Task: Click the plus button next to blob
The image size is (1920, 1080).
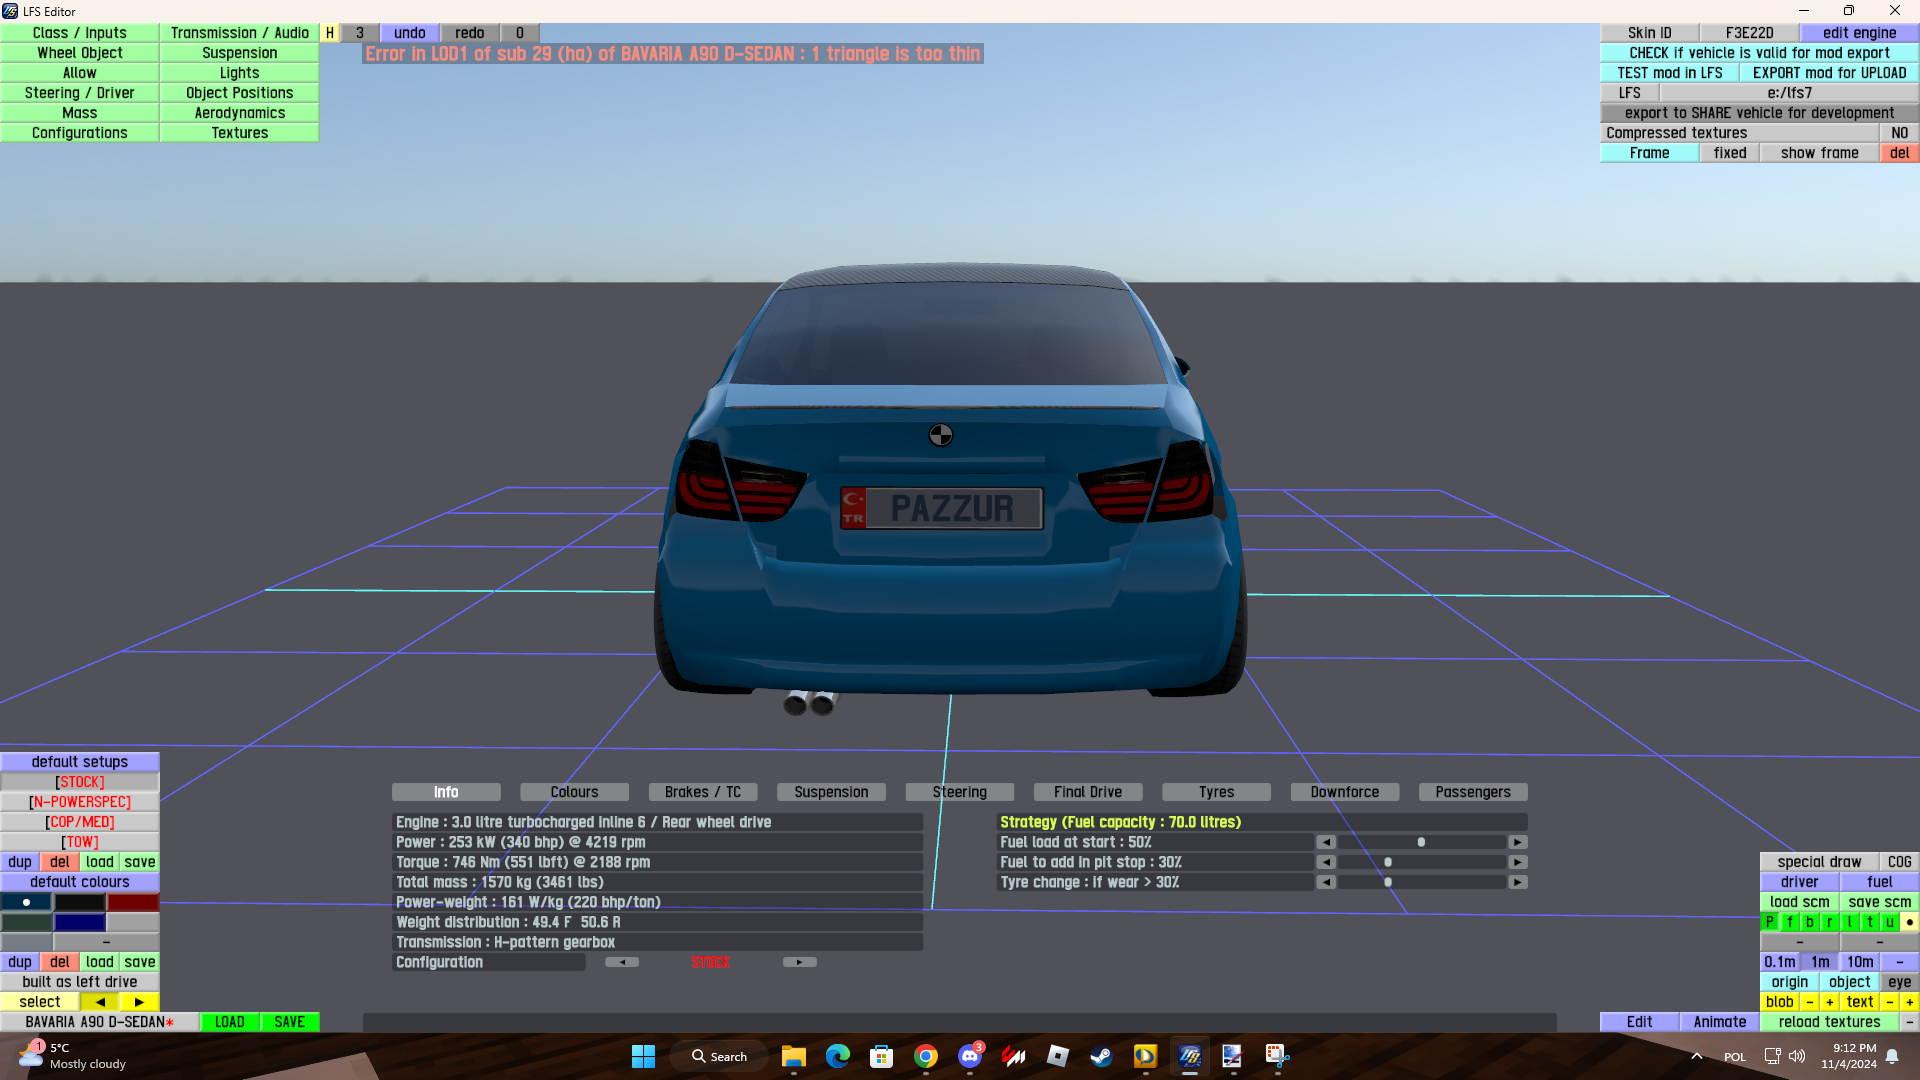Action: [1829, 1002]
